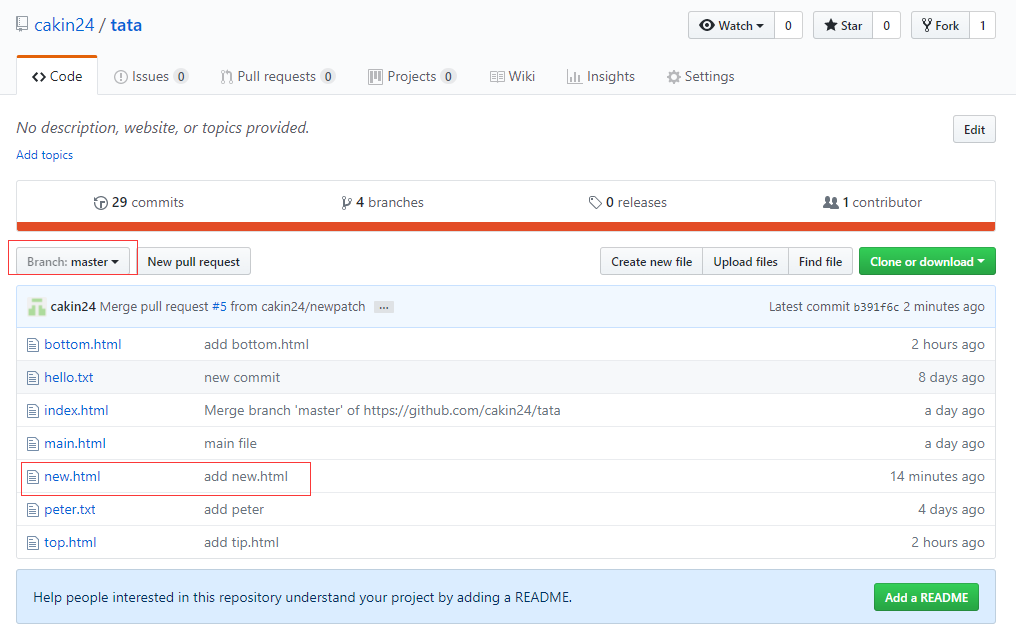Viewport: 1016px width, 640px height.
Task: Switch to the Pull requests tab
Action: 277,76
